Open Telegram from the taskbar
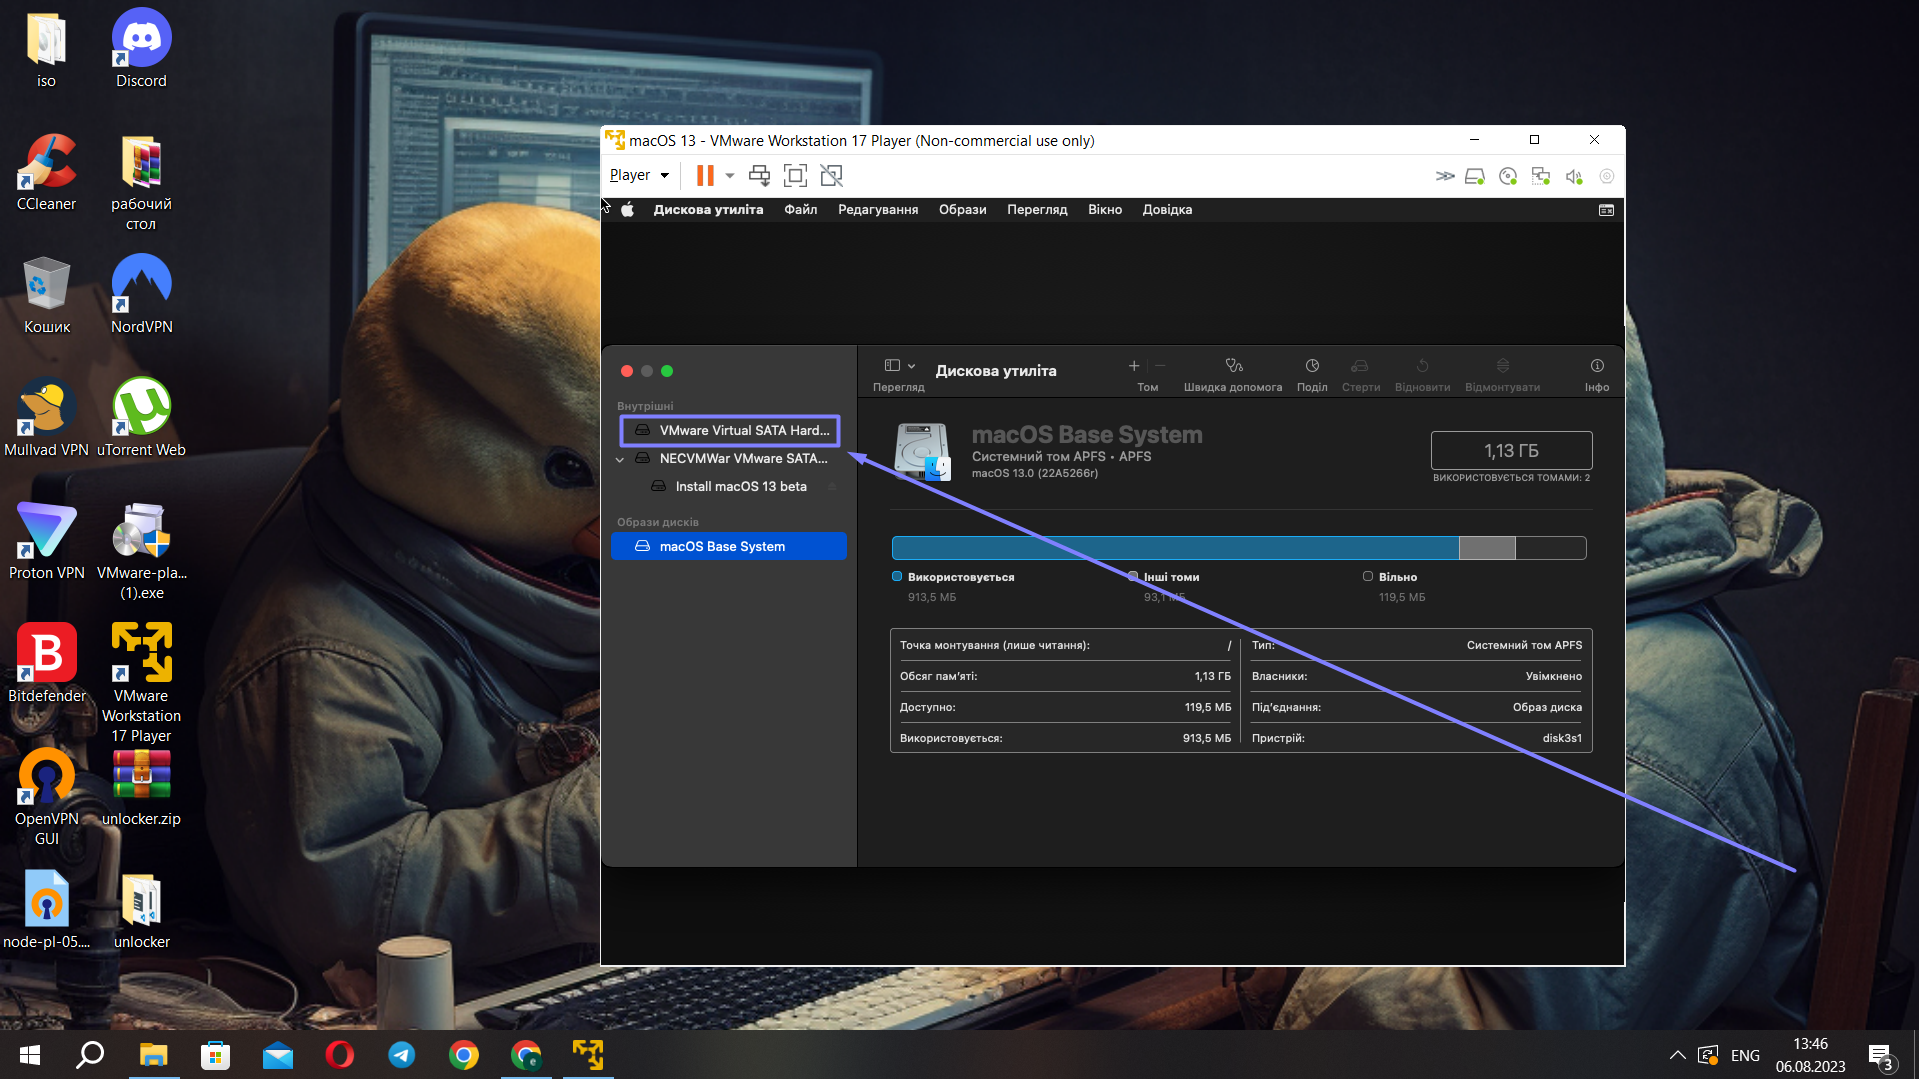1919x1079 pixels. click(x=402, y=1055)
